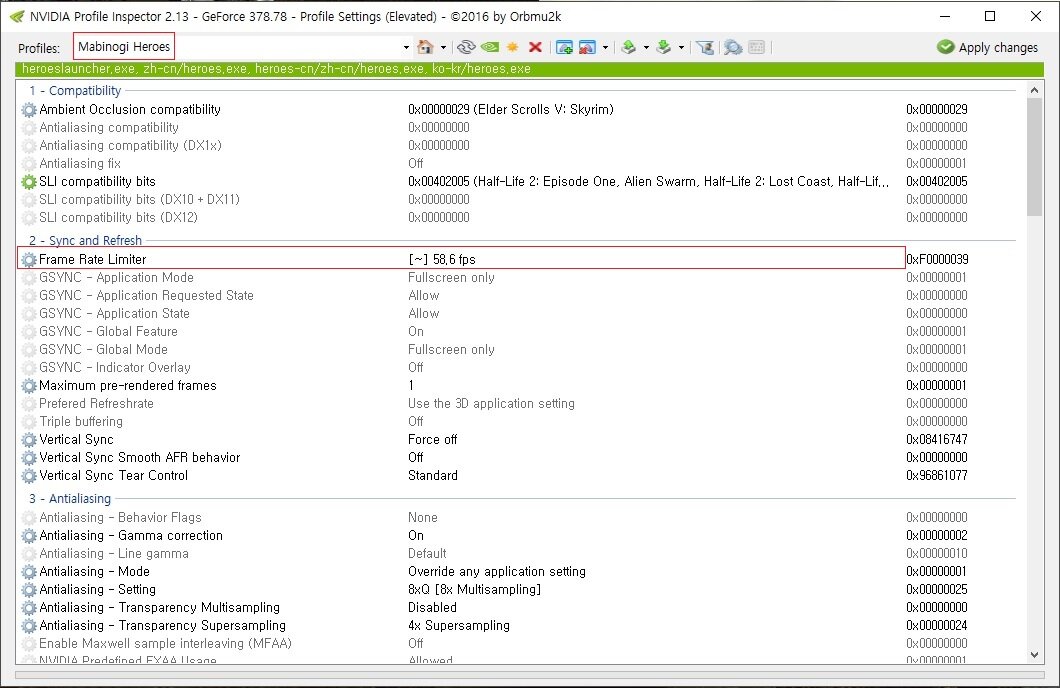1060x688 pixels.
Task: Select 'GSYNC - Application Mode' row
Action: coord(519,278)
